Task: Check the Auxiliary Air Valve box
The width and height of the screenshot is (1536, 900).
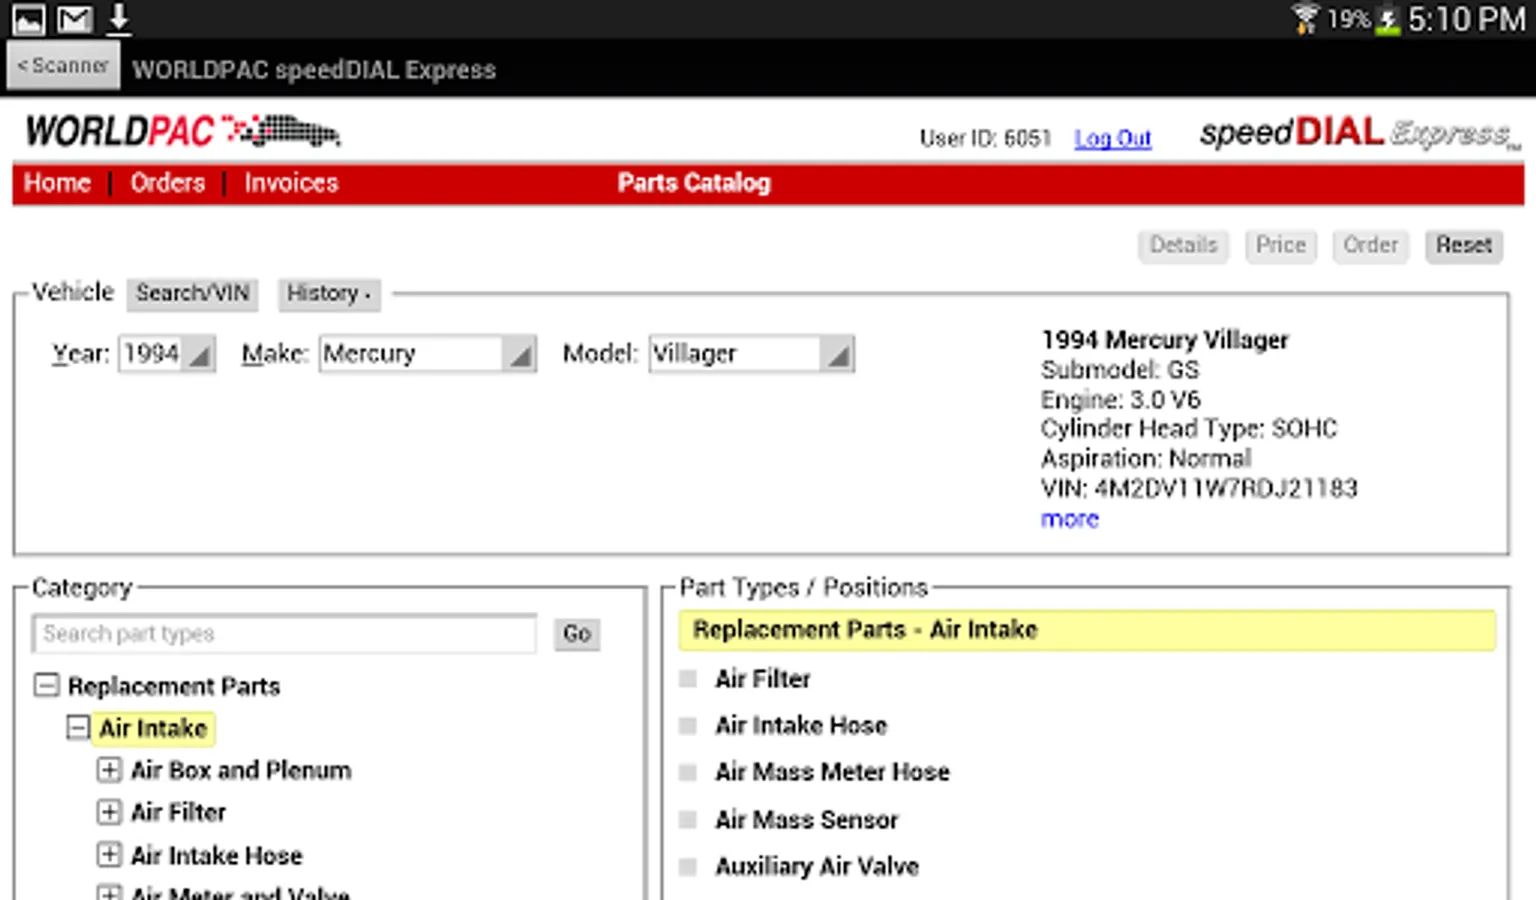Action: 688,866
